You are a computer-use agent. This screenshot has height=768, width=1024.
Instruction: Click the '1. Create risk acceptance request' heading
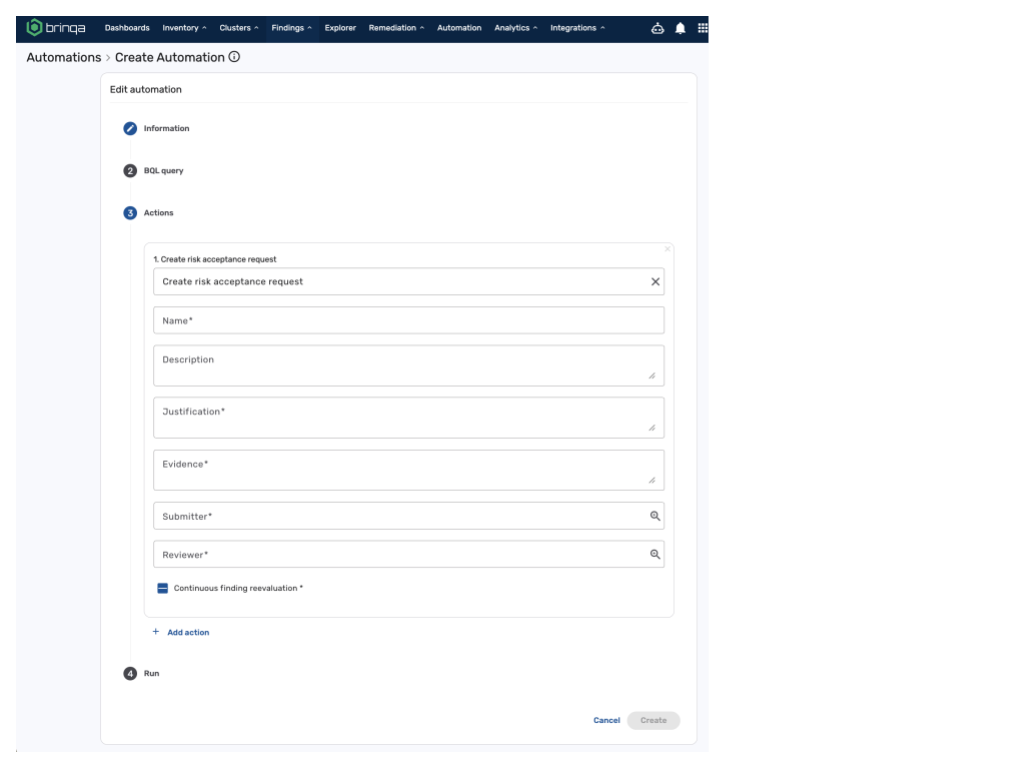[215, 259]
